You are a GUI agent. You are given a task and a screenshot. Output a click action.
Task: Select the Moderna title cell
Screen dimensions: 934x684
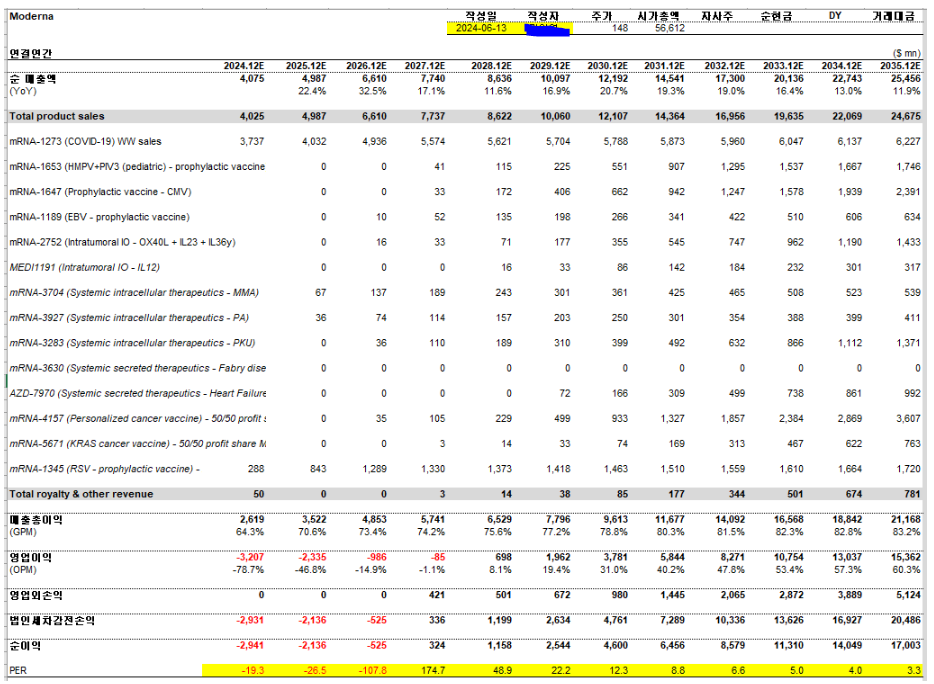click(32, 16)
